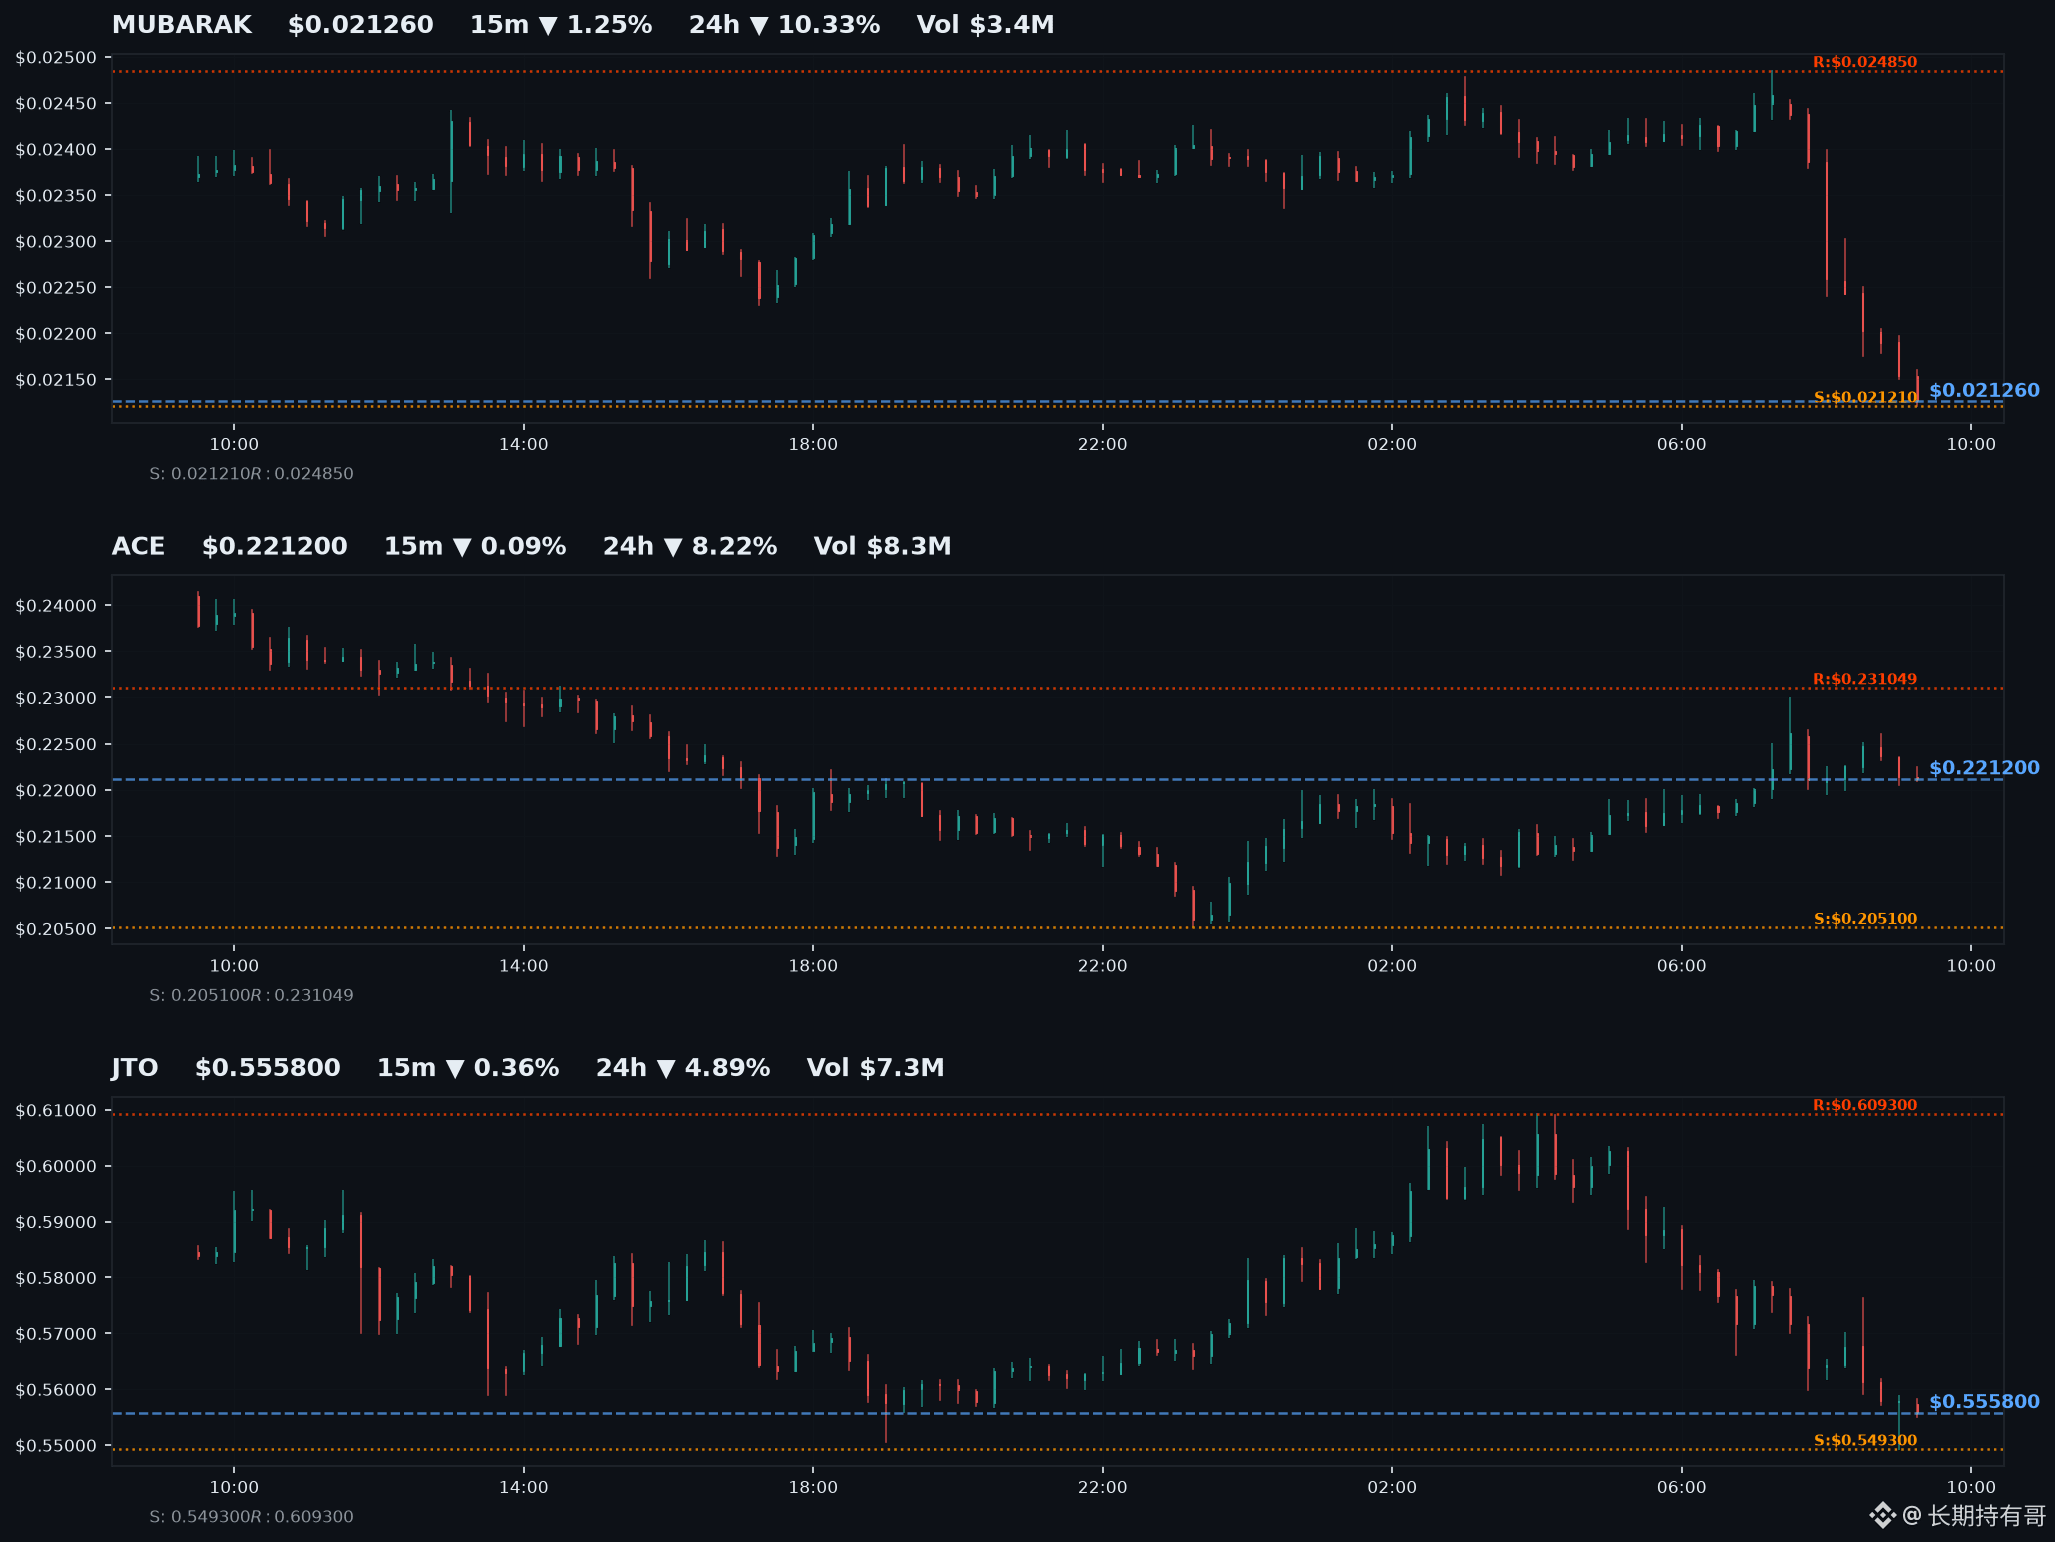
Task: Click the JTO ticker title
Action: click(135, 1068)
